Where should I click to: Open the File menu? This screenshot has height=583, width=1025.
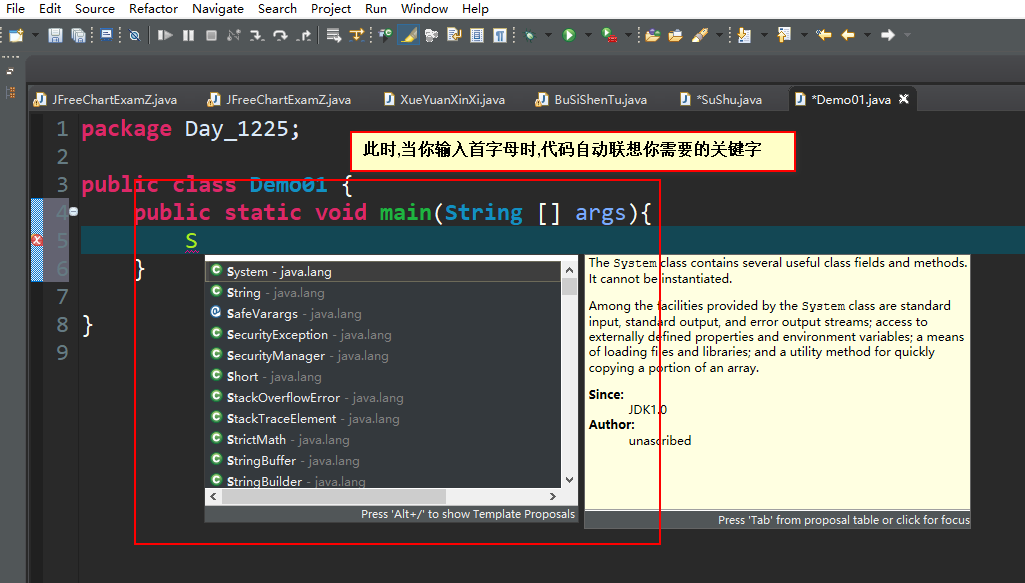tap(15, 8)
